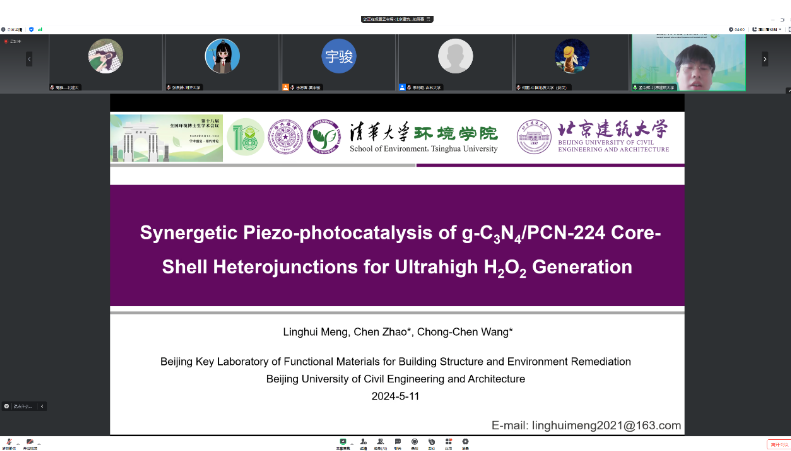Open the share screen control in toolbar

(x=343, y=442)
